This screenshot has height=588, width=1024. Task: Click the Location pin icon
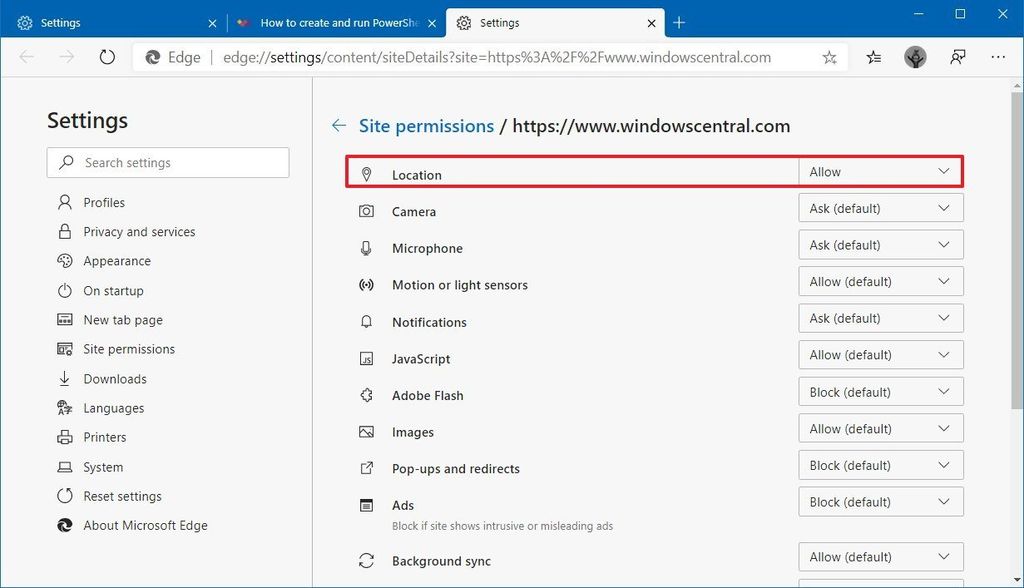(367, 172)
